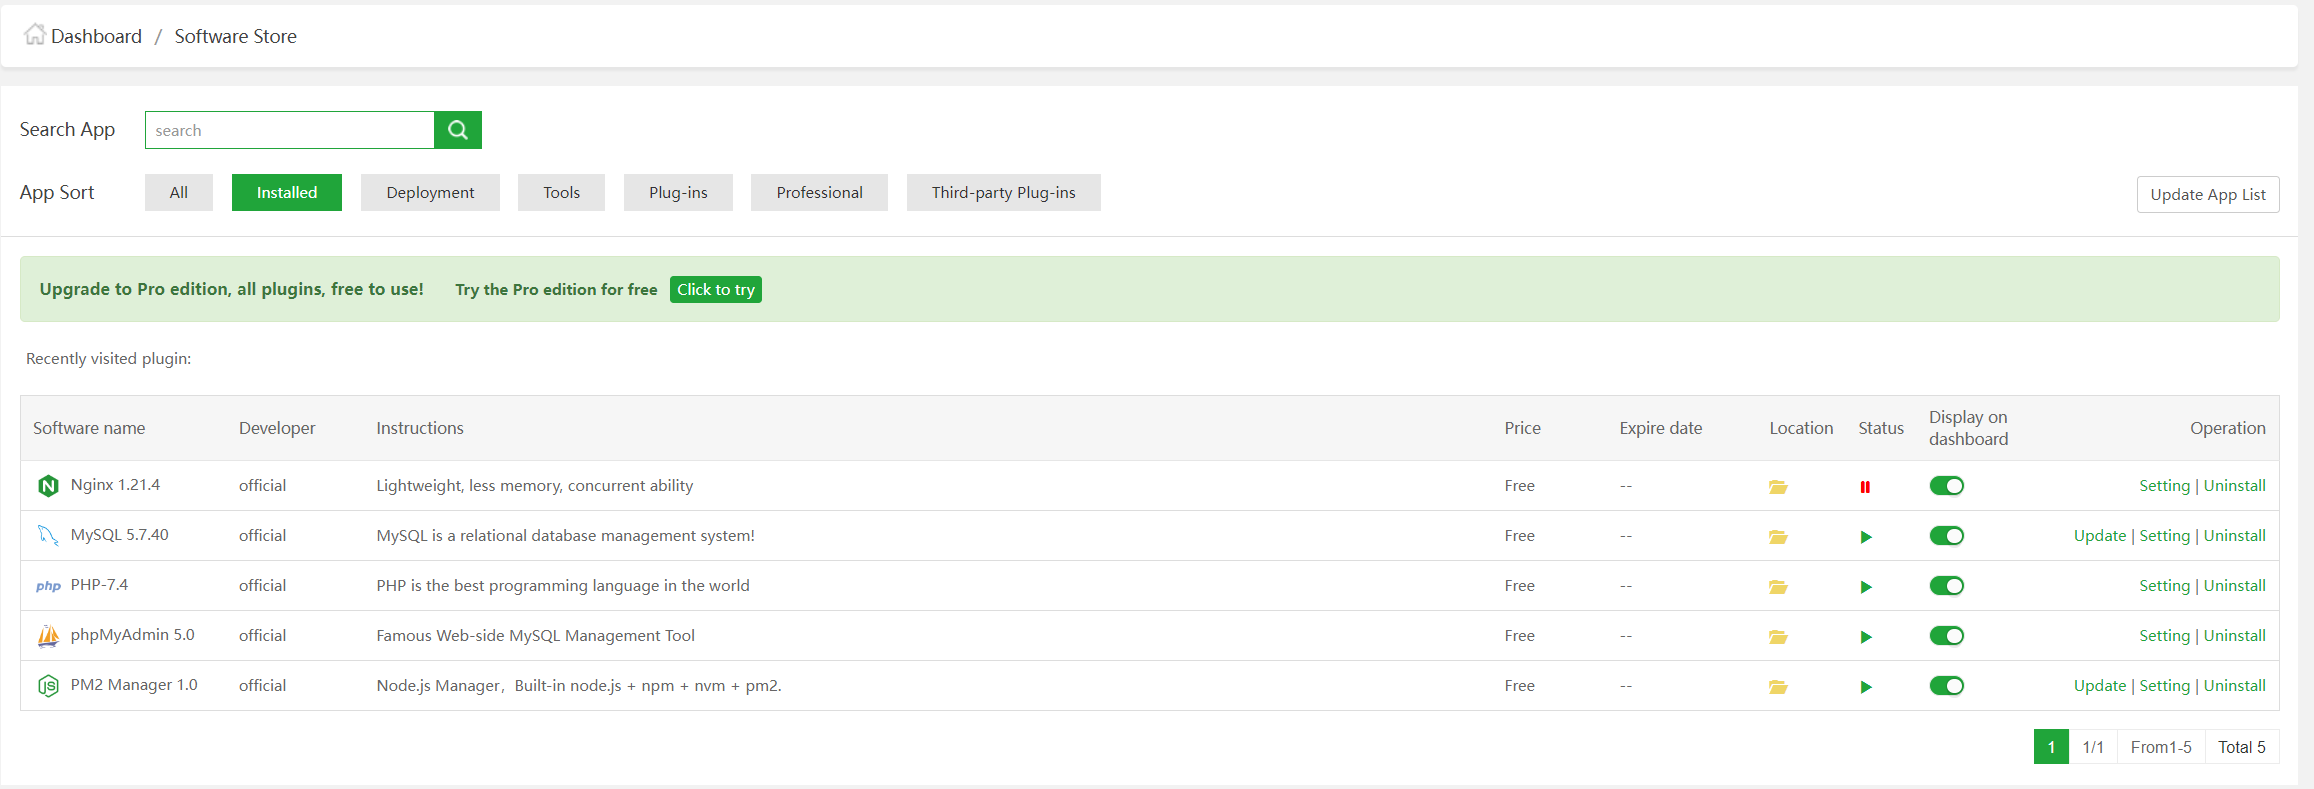Viewport: 2314px width, 789px height.
Task: Toggle Nginx display on dashboard switch
Action: point(1946,486)
